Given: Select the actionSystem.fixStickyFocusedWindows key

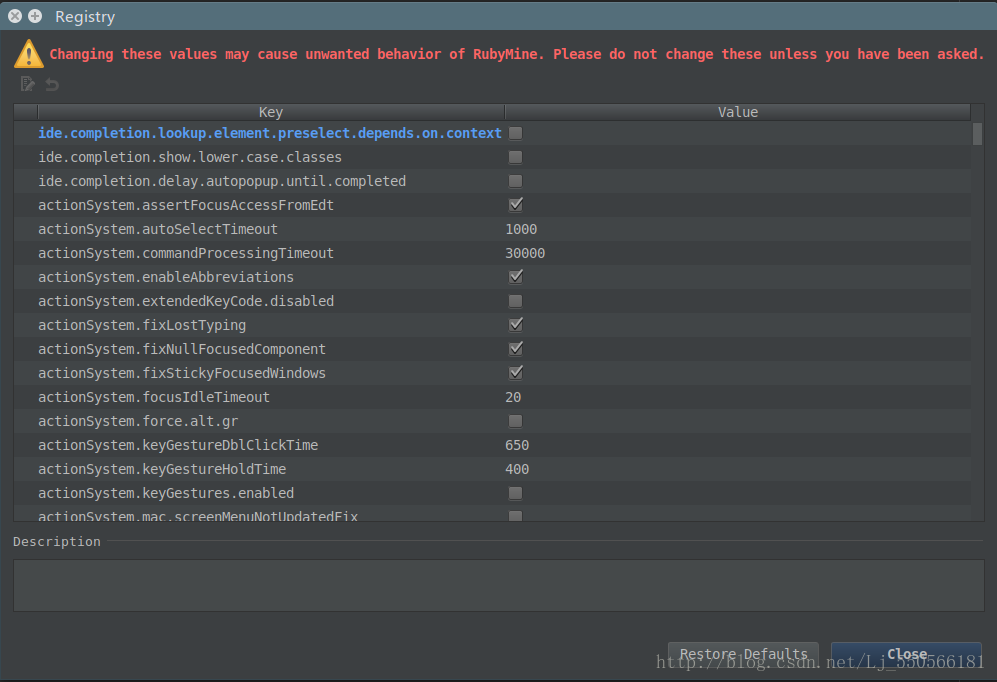Looking at the screenshot, I should coord(182,373).
